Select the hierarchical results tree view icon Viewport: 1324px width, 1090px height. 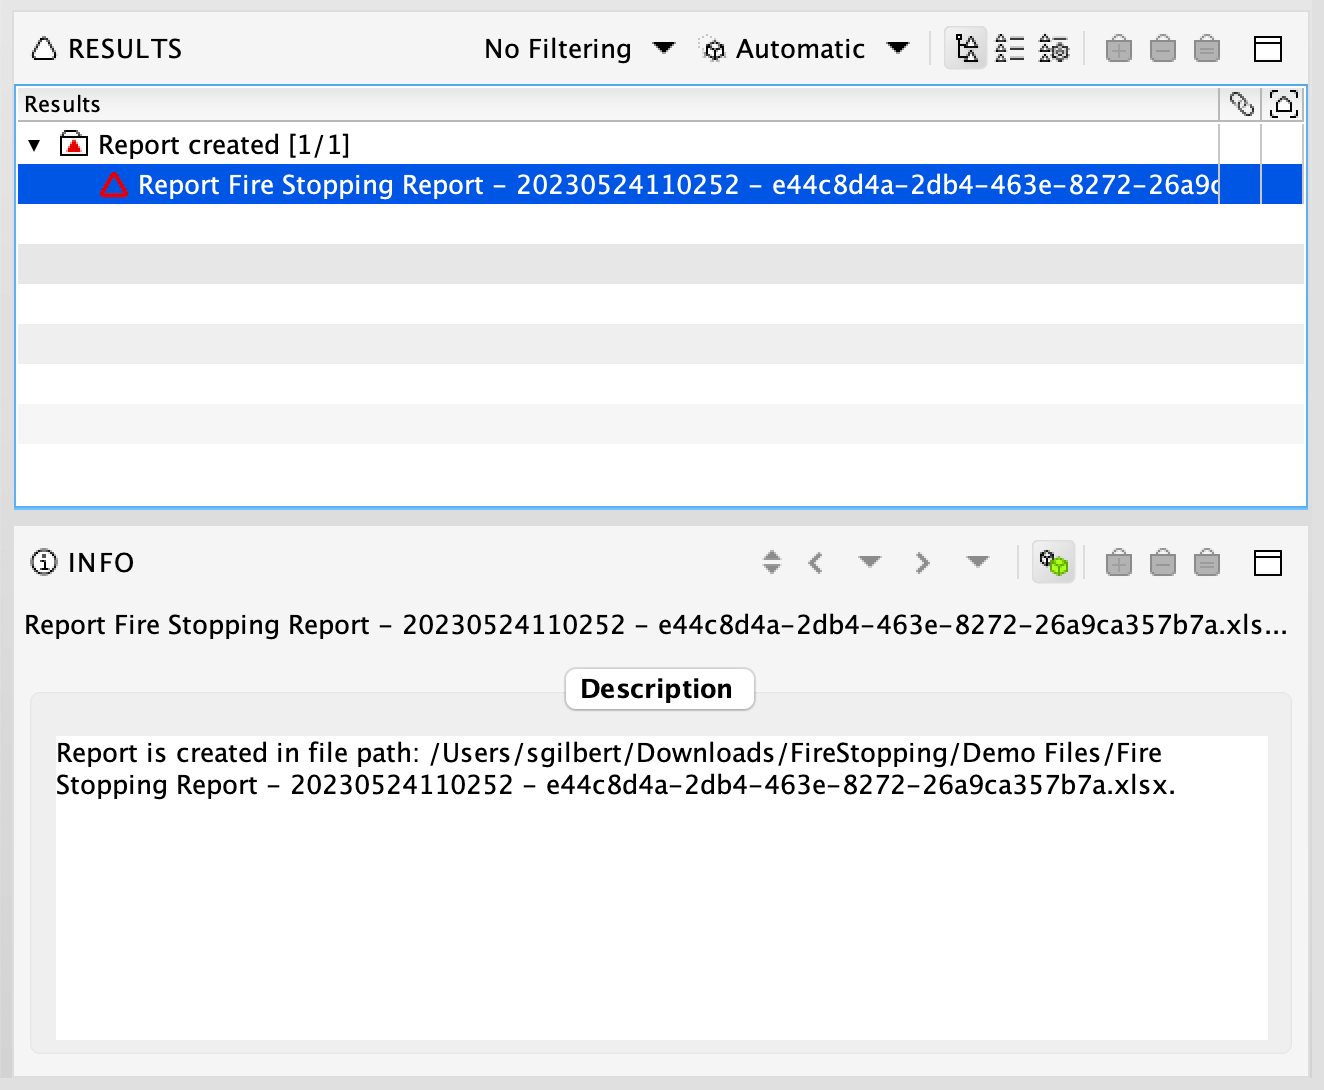pos(966,48)
